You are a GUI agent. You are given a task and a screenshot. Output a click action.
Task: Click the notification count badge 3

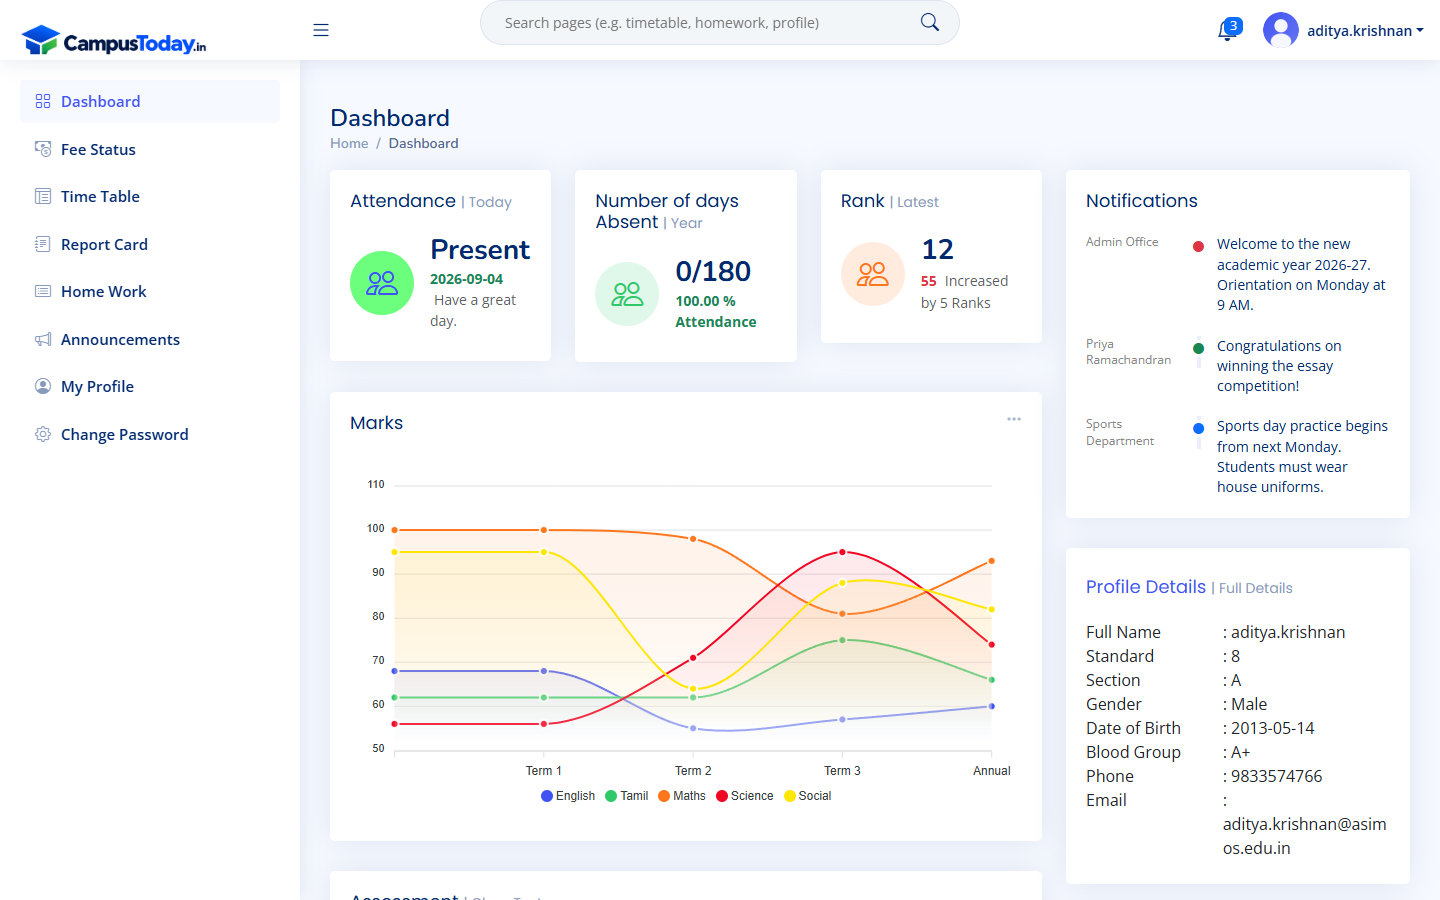pyautogui.click(x=1234, y=26)
